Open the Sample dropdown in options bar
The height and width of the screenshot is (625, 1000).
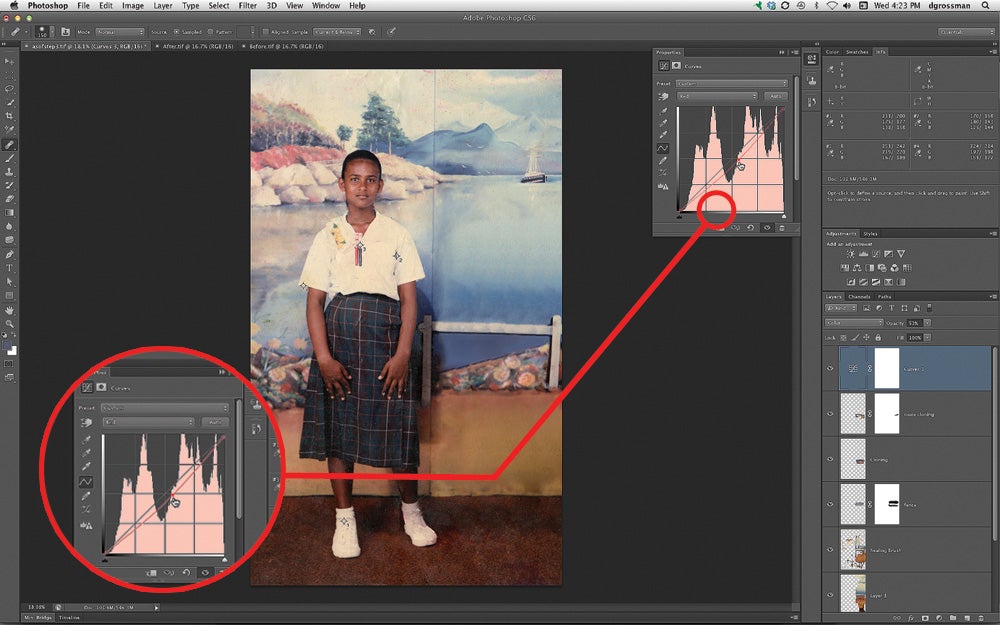click(337, 32)
